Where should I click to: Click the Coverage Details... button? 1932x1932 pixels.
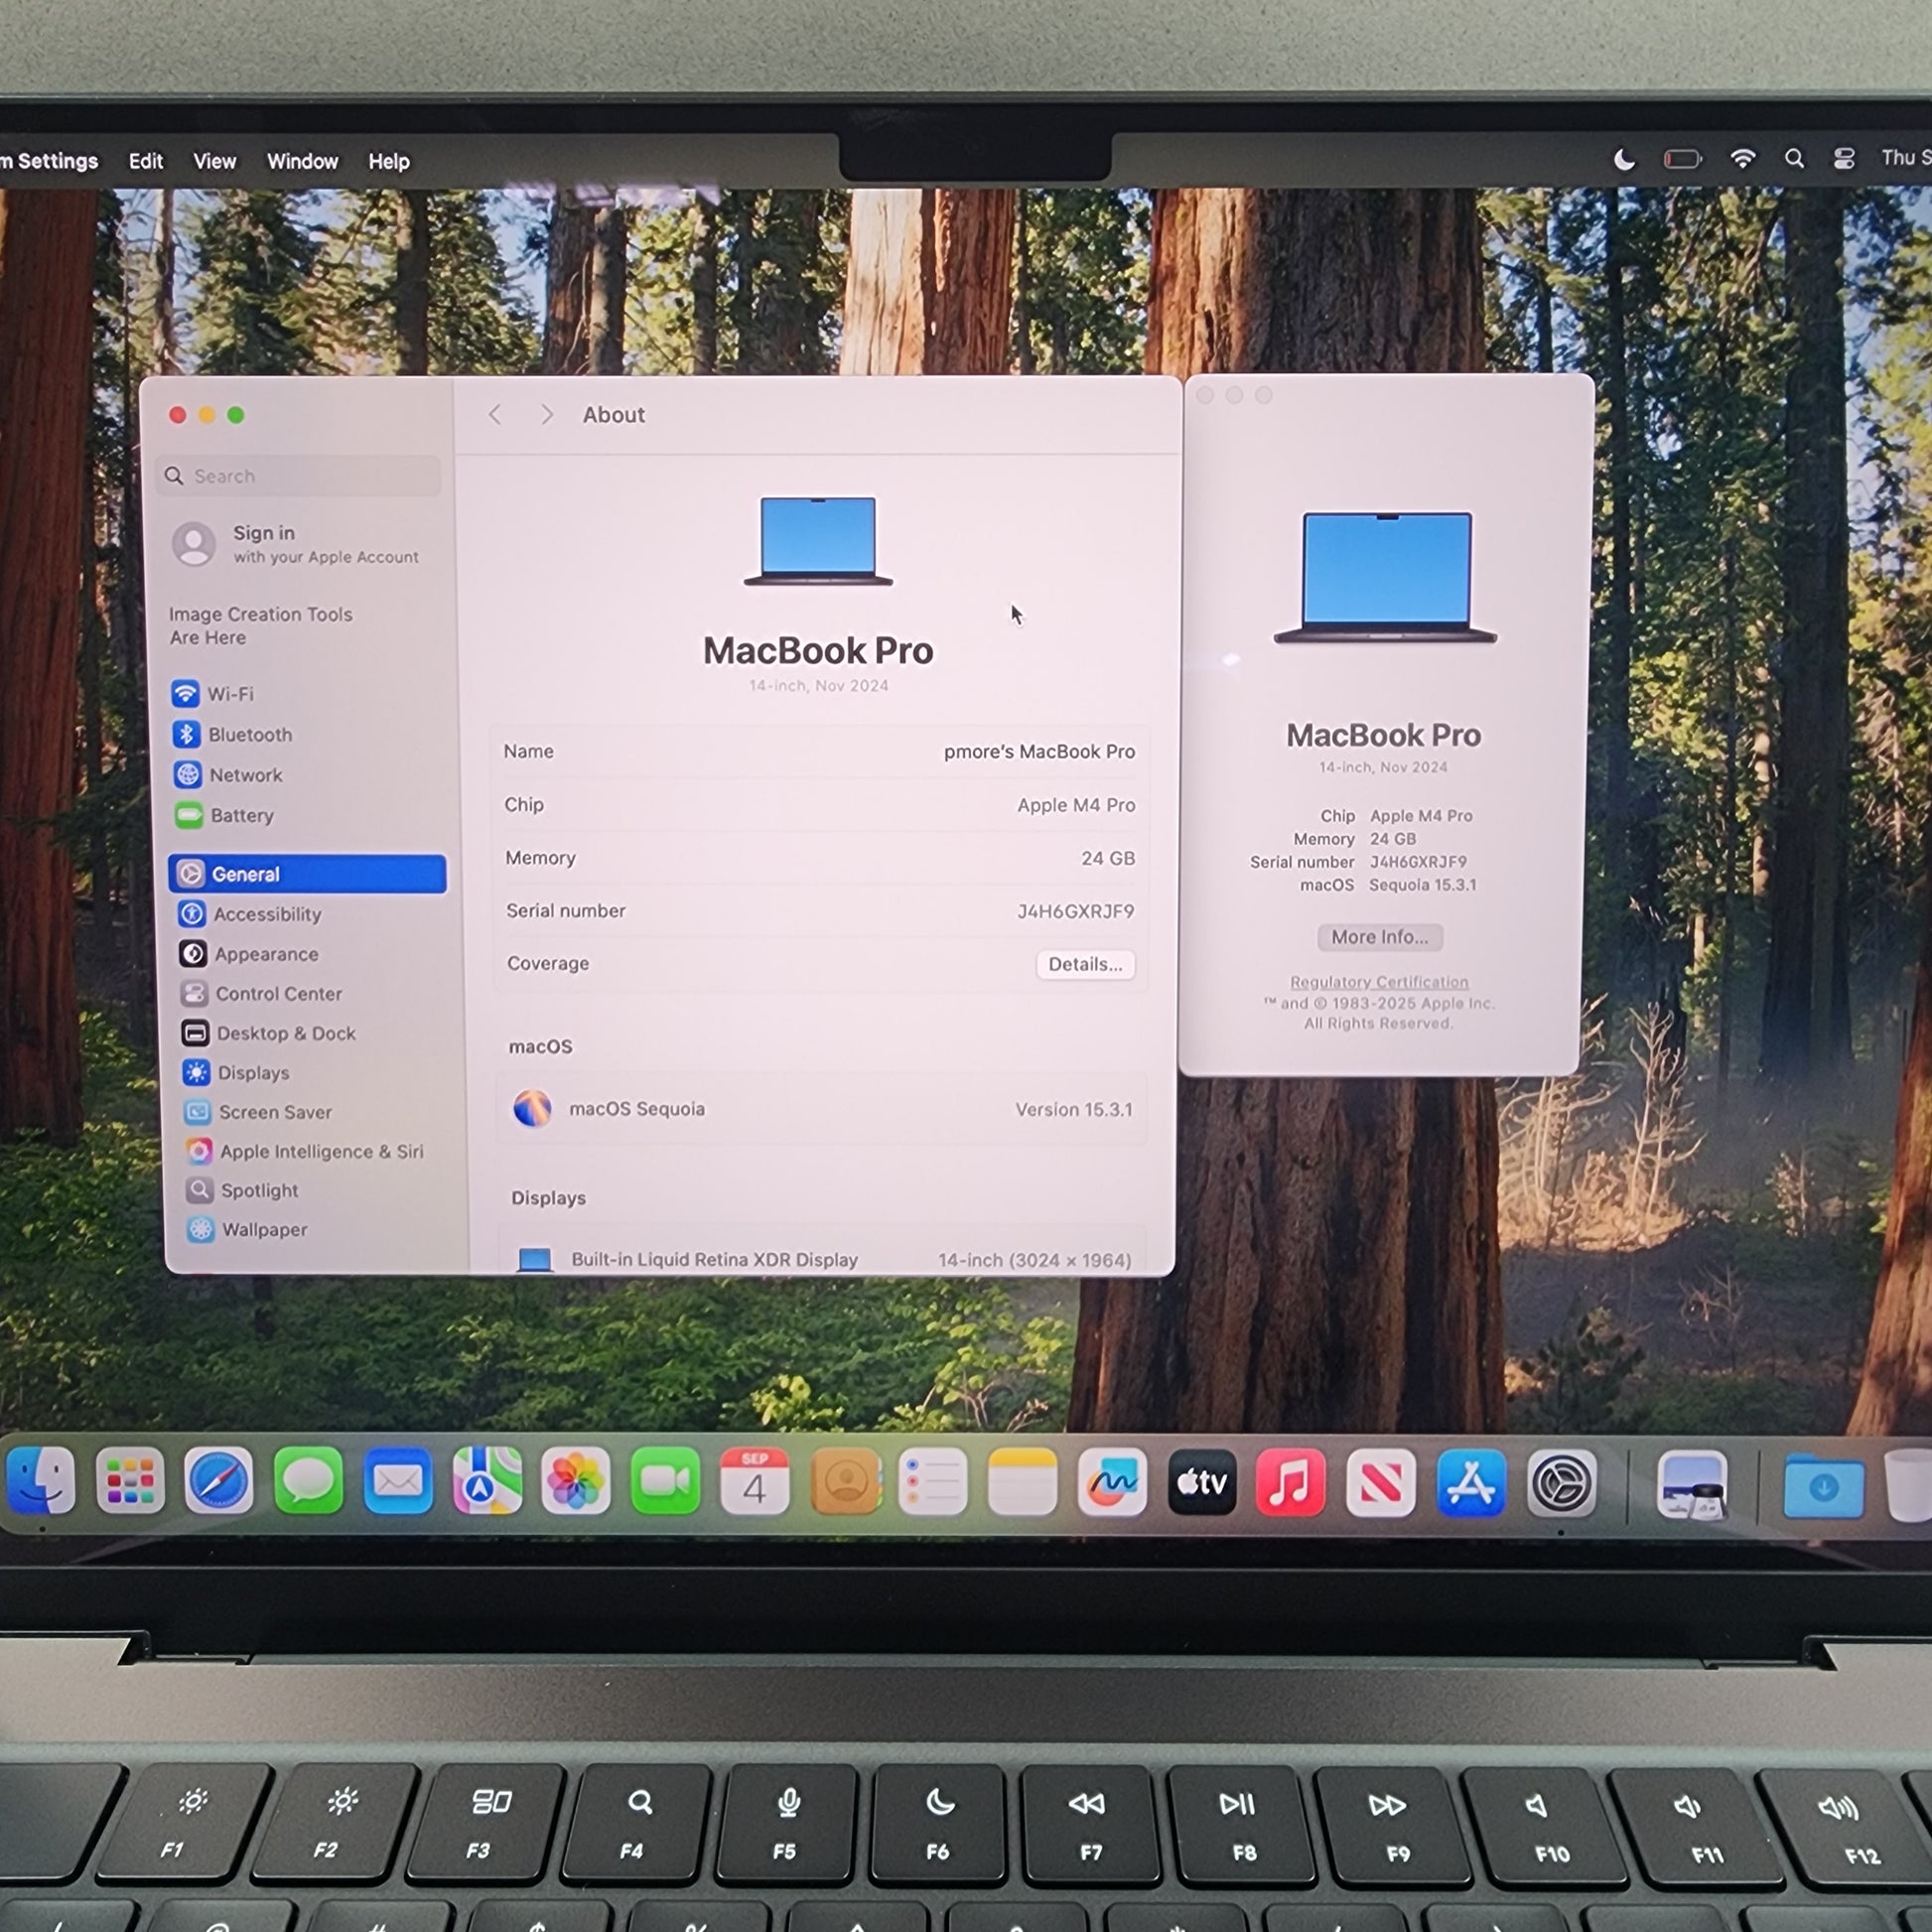[1085, 964]
